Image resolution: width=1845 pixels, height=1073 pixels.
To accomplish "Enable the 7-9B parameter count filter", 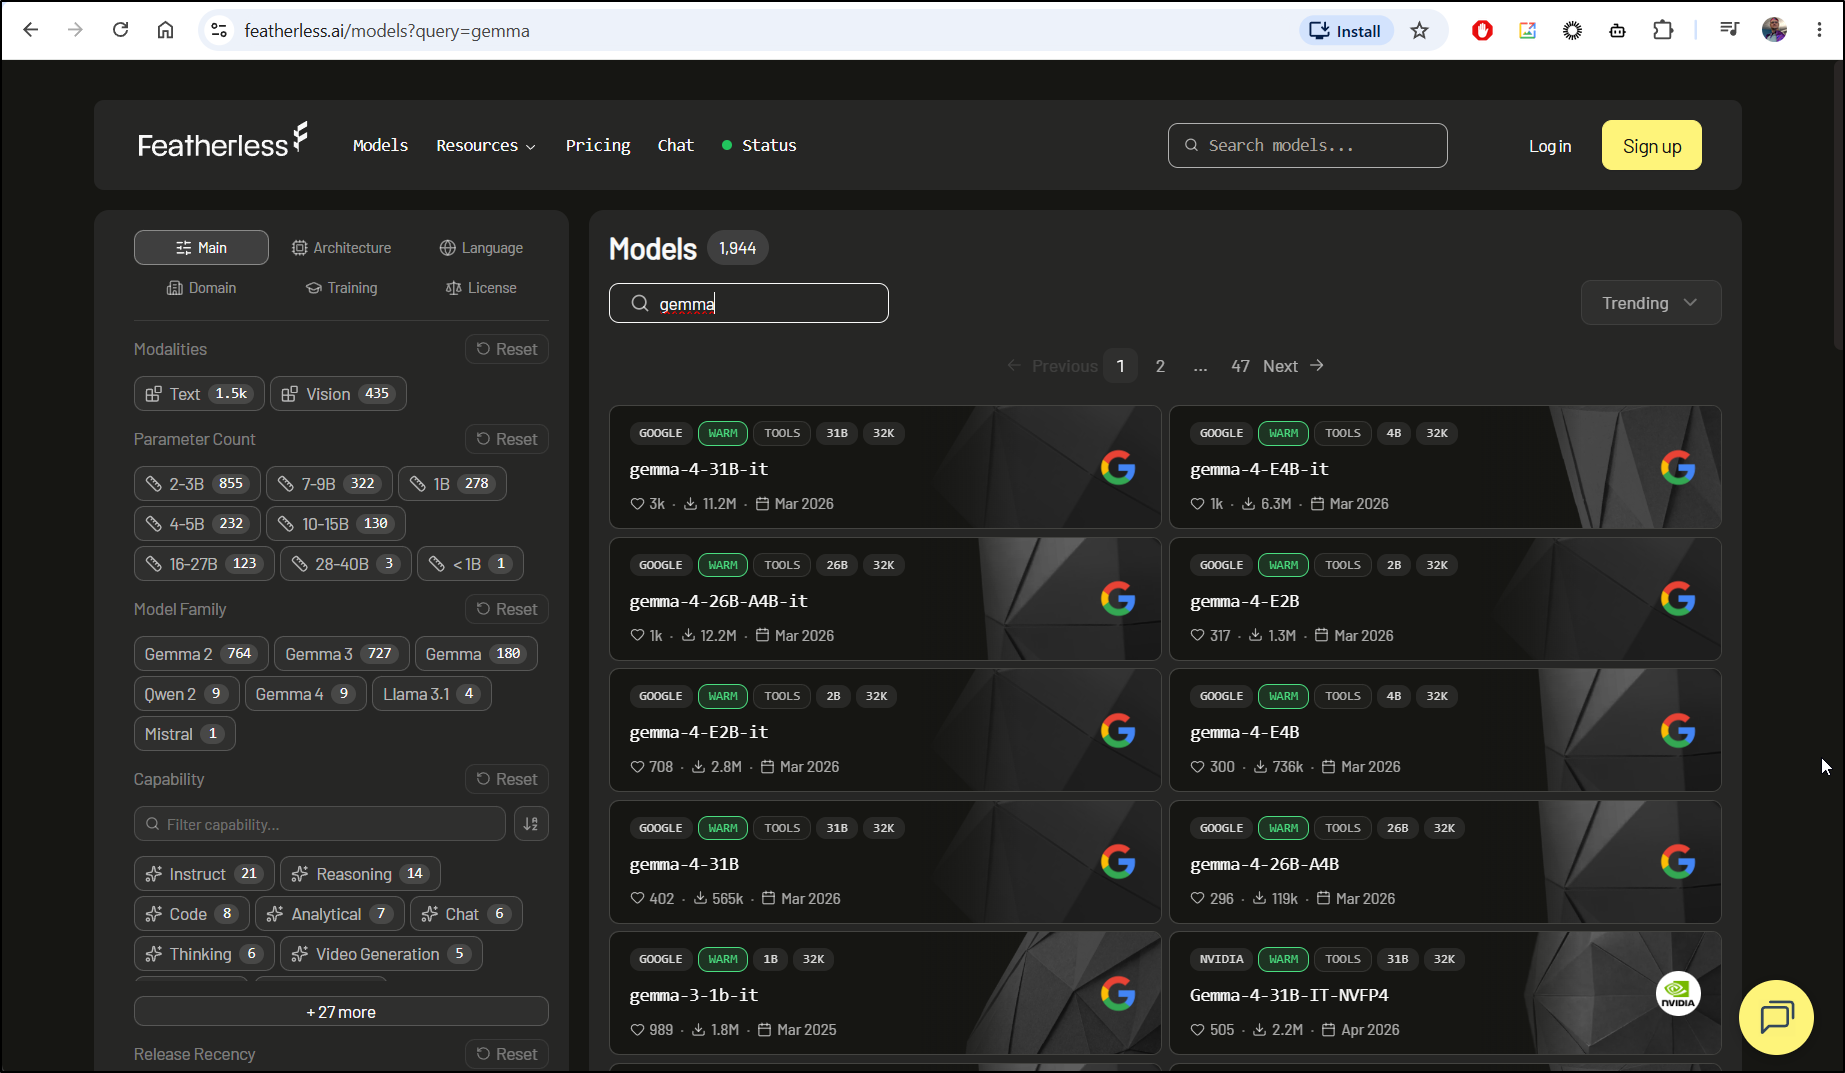I will point(329,484).
